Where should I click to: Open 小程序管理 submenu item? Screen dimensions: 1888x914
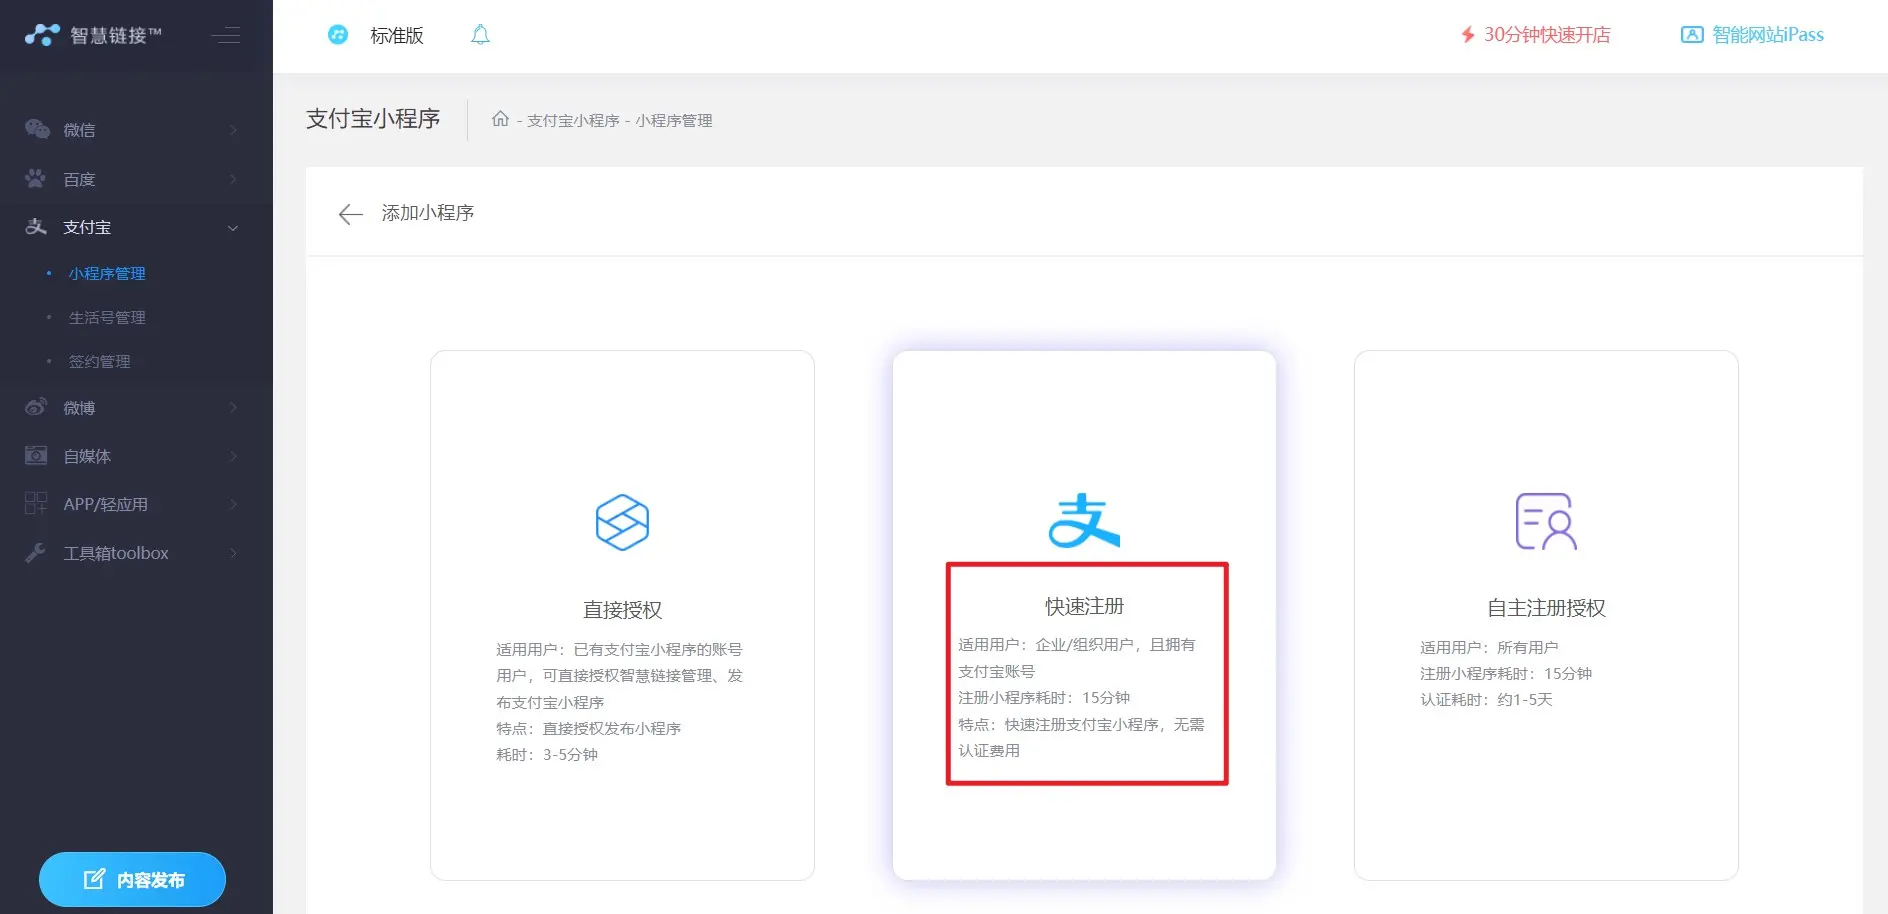tap(107, 274)
